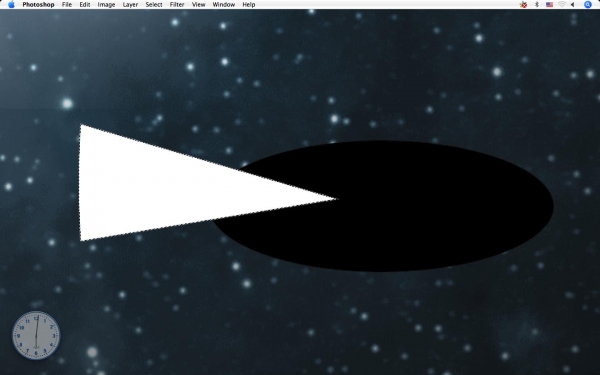Click the analog clock widget

click(x=36, y=336)
